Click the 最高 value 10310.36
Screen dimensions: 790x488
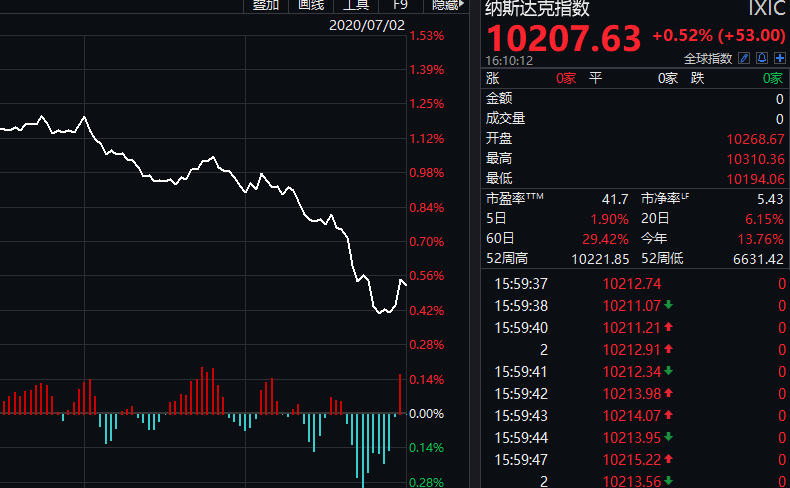point(755,159)
